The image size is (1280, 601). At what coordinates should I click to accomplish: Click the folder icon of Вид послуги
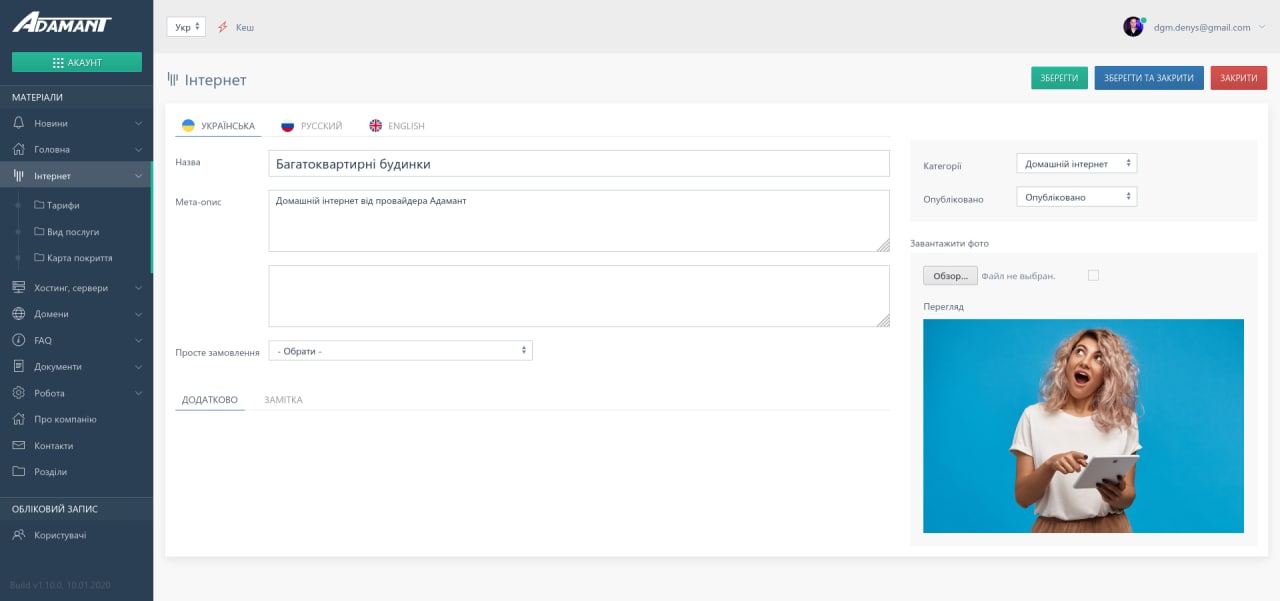tap(39, 231)
